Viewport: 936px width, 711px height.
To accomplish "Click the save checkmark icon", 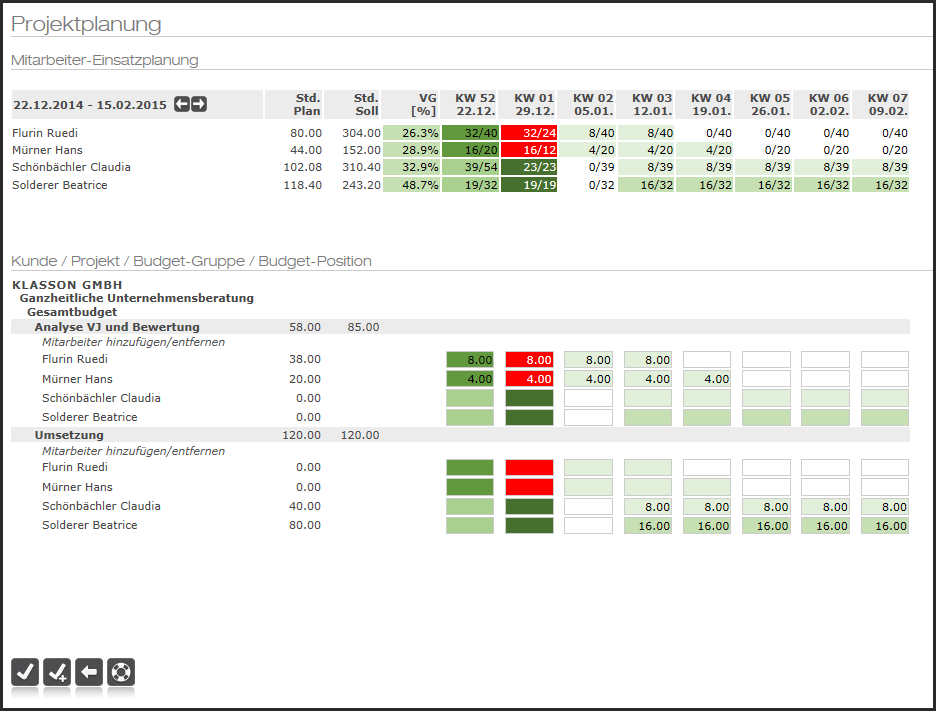I will (x=25, y=673).
